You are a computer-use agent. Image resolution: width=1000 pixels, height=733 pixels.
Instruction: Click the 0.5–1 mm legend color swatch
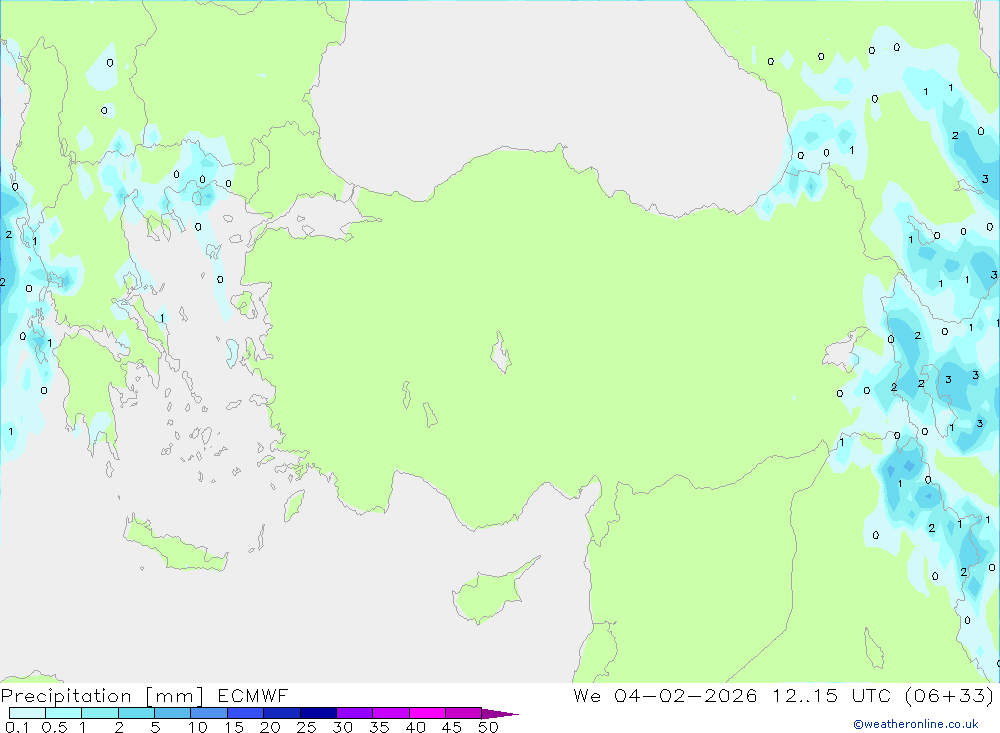pos(64,713)
